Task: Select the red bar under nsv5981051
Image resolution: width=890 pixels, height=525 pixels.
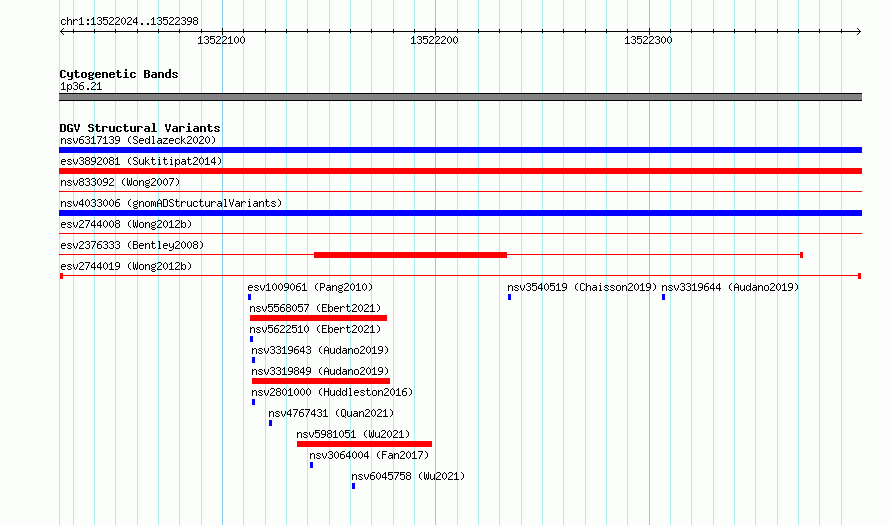Action: [x=364, y=444]
